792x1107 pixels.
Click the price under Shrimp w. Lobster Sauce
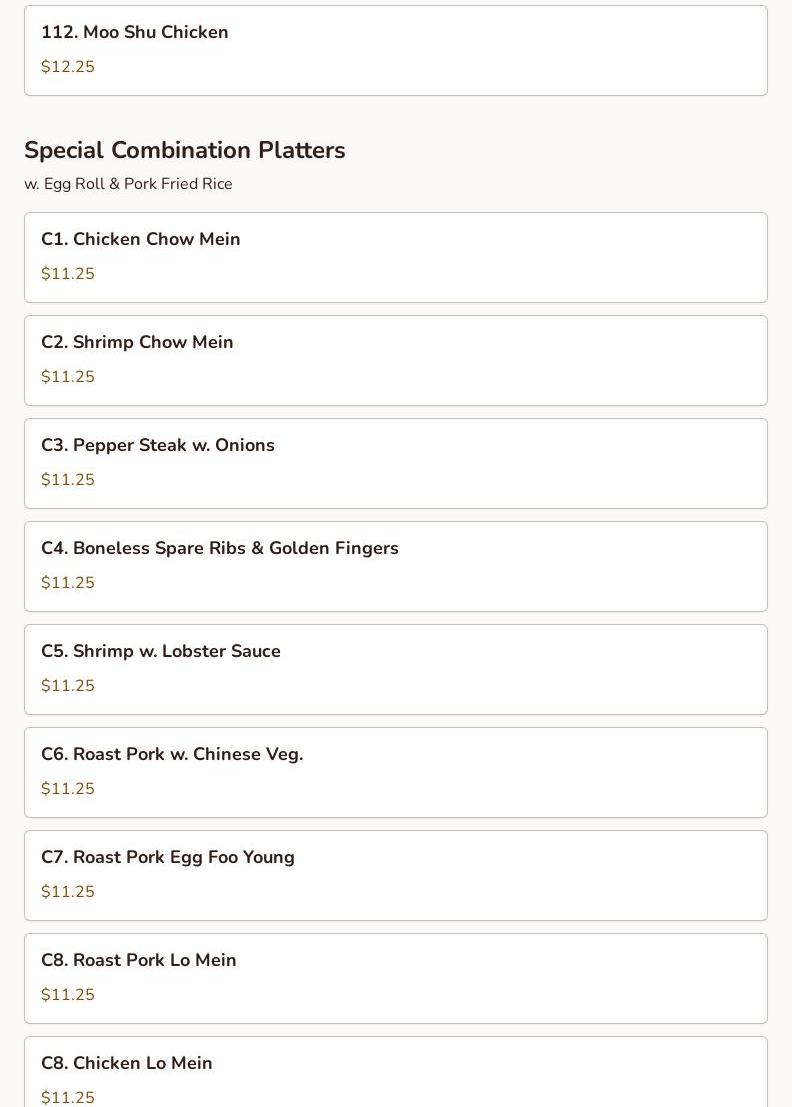(68, 686)
